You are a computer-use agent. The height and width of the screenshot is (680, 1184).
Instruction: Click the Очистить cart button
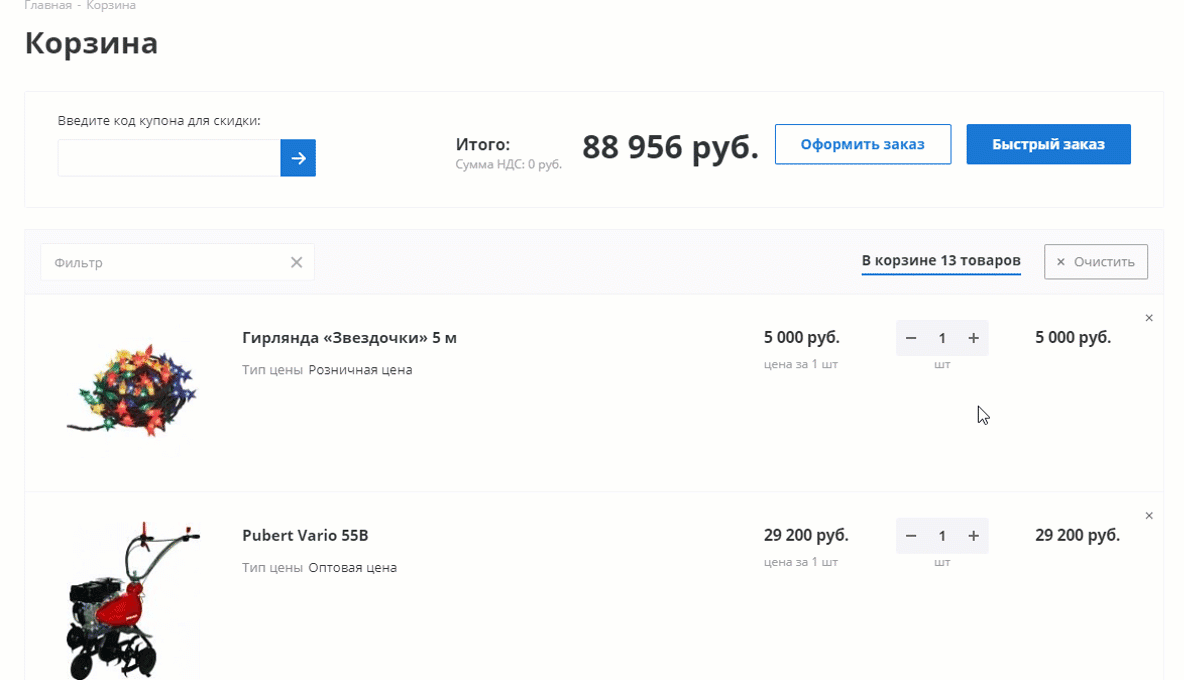click(1095, 262)
